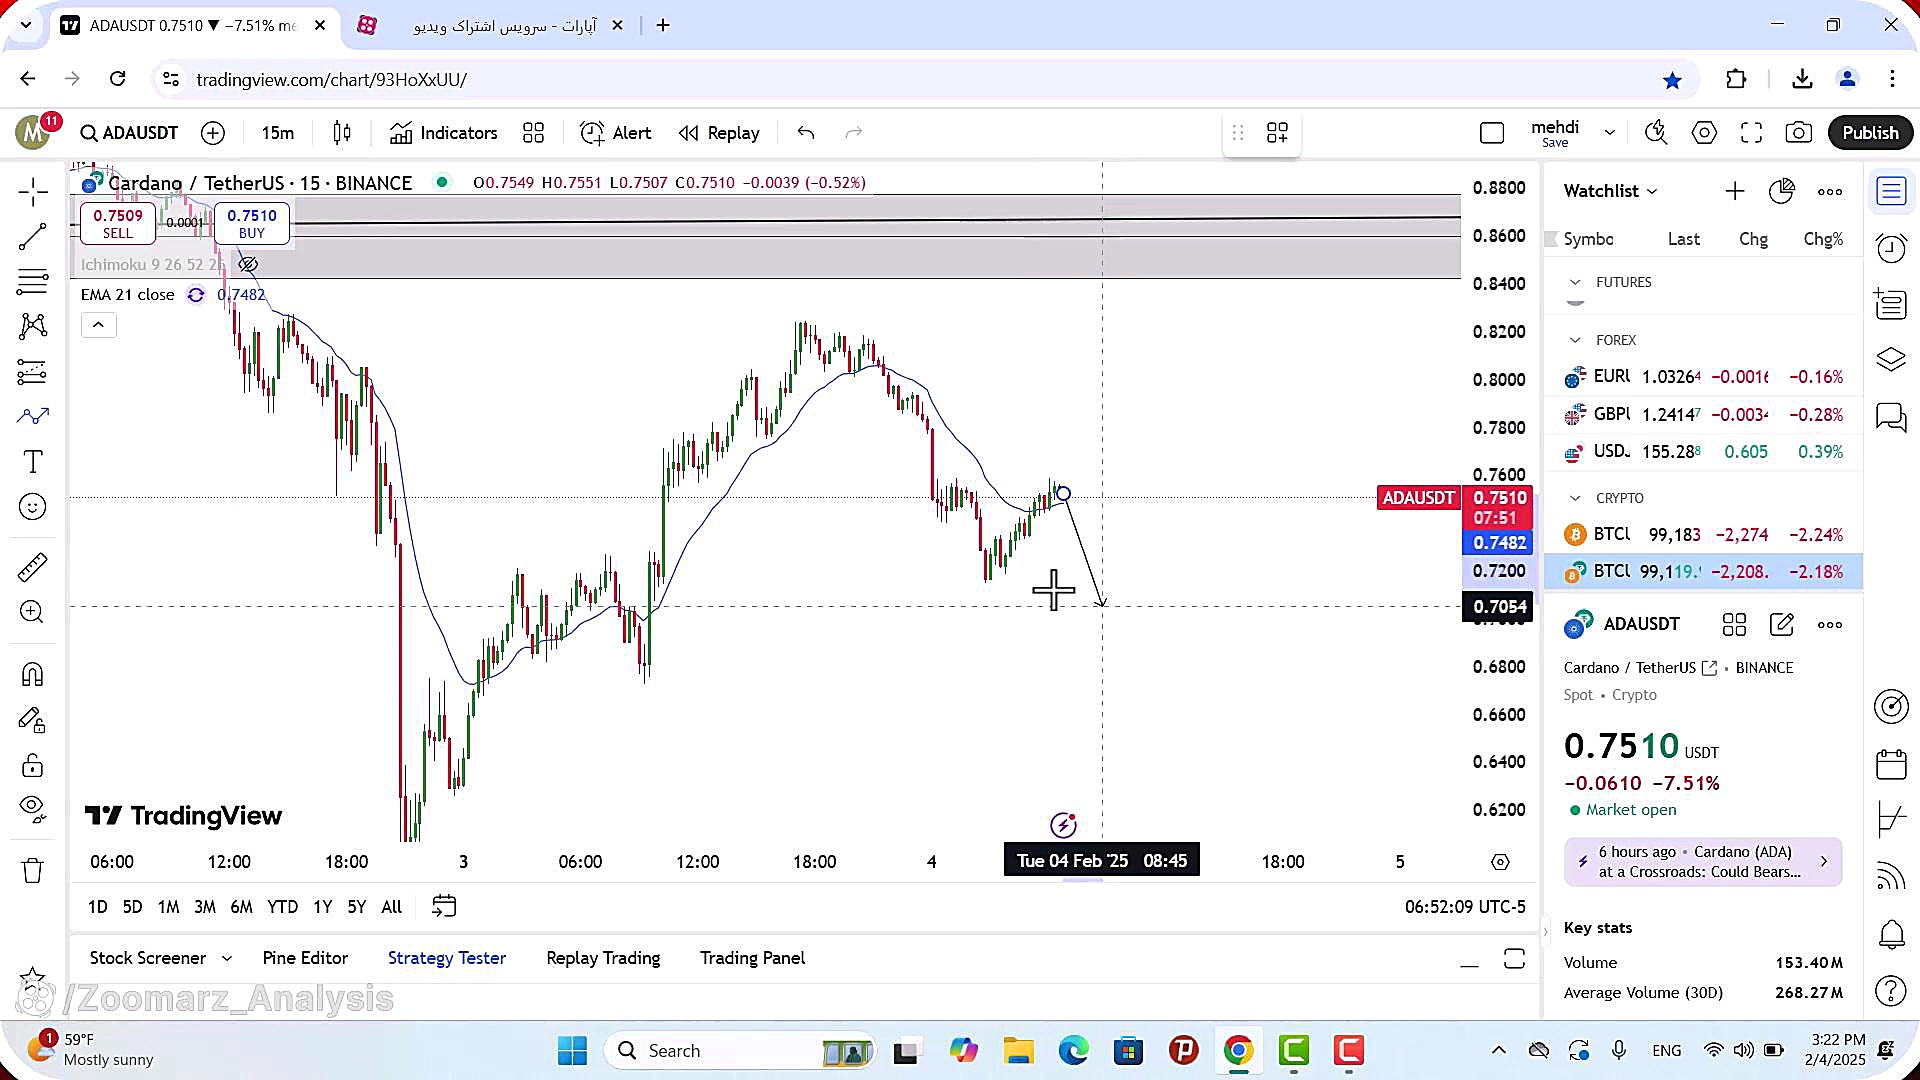Open watchlist advanced view icon
This screenshot has height=1080, width=1920.
point(1782,191)
